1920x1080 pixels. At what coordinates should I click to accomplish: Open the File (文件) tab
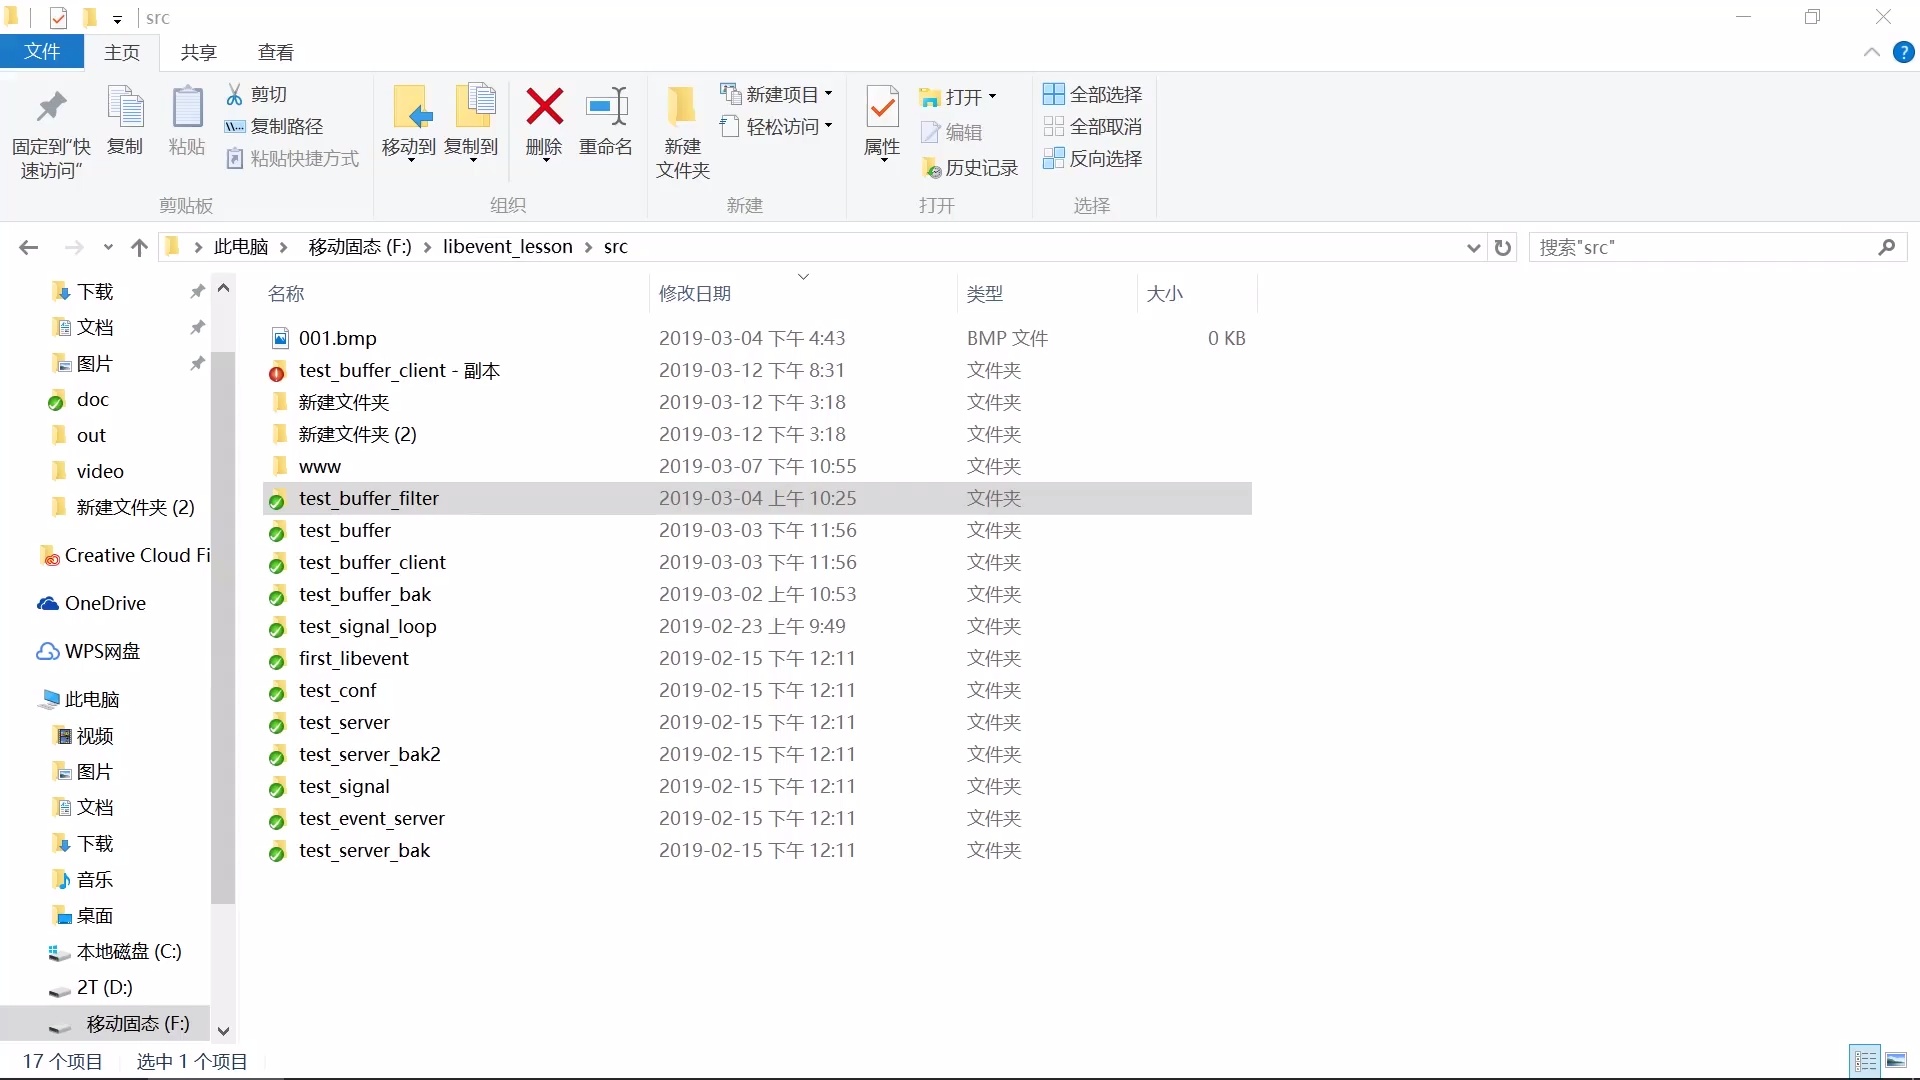click(x=42, y=52)
